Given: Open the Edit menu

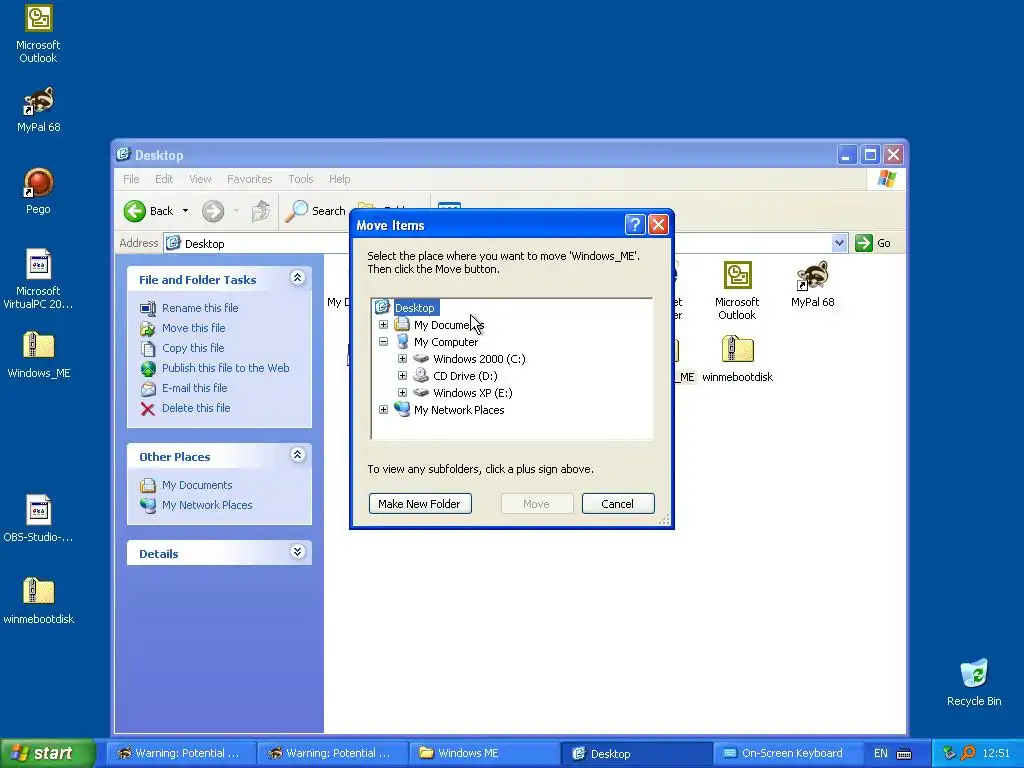Looking at the screenshot, I should [164, 179].
